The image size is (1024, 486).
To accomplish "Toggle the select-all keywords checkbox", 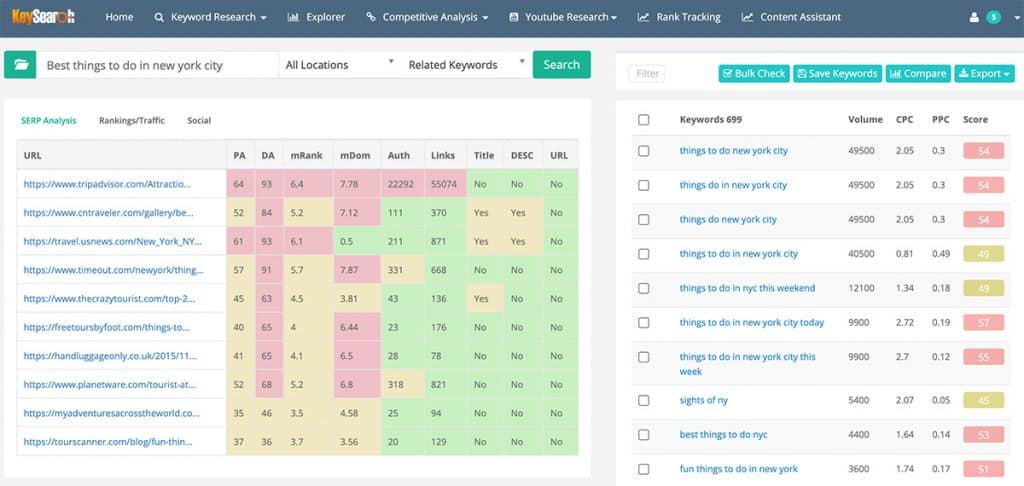I will click(644, 120).
